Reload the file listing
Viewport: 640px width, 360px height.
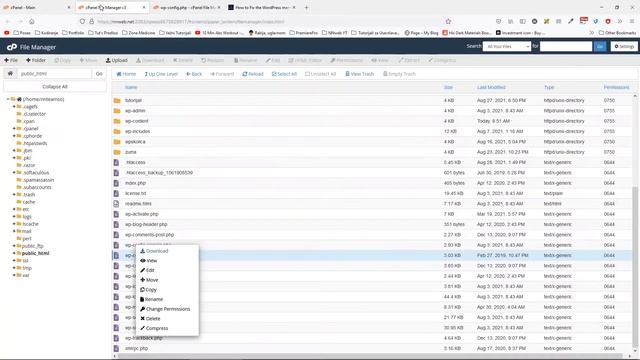click(253, 74)
